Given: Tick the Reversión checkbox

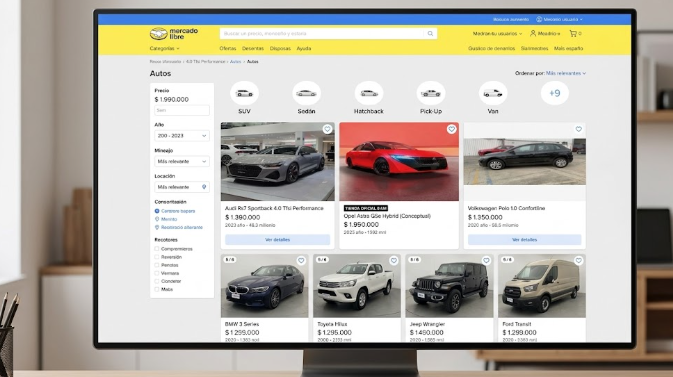Looking at the screenshot, I should 157,257.
